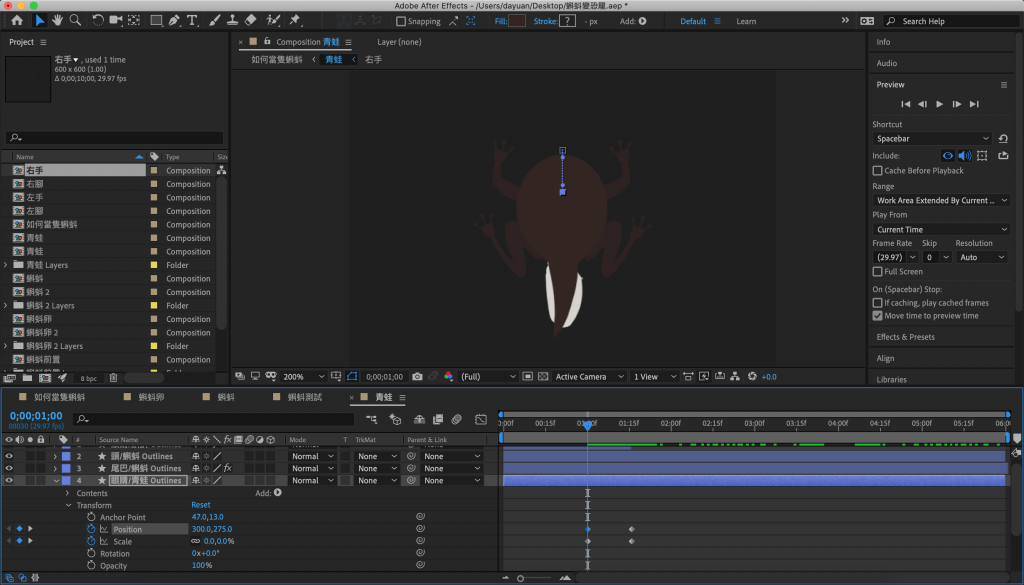Switch to the 蝌蚪卵 timeline tab
The width and height of the screenshot is (1024, 585).
click(152, 397)
